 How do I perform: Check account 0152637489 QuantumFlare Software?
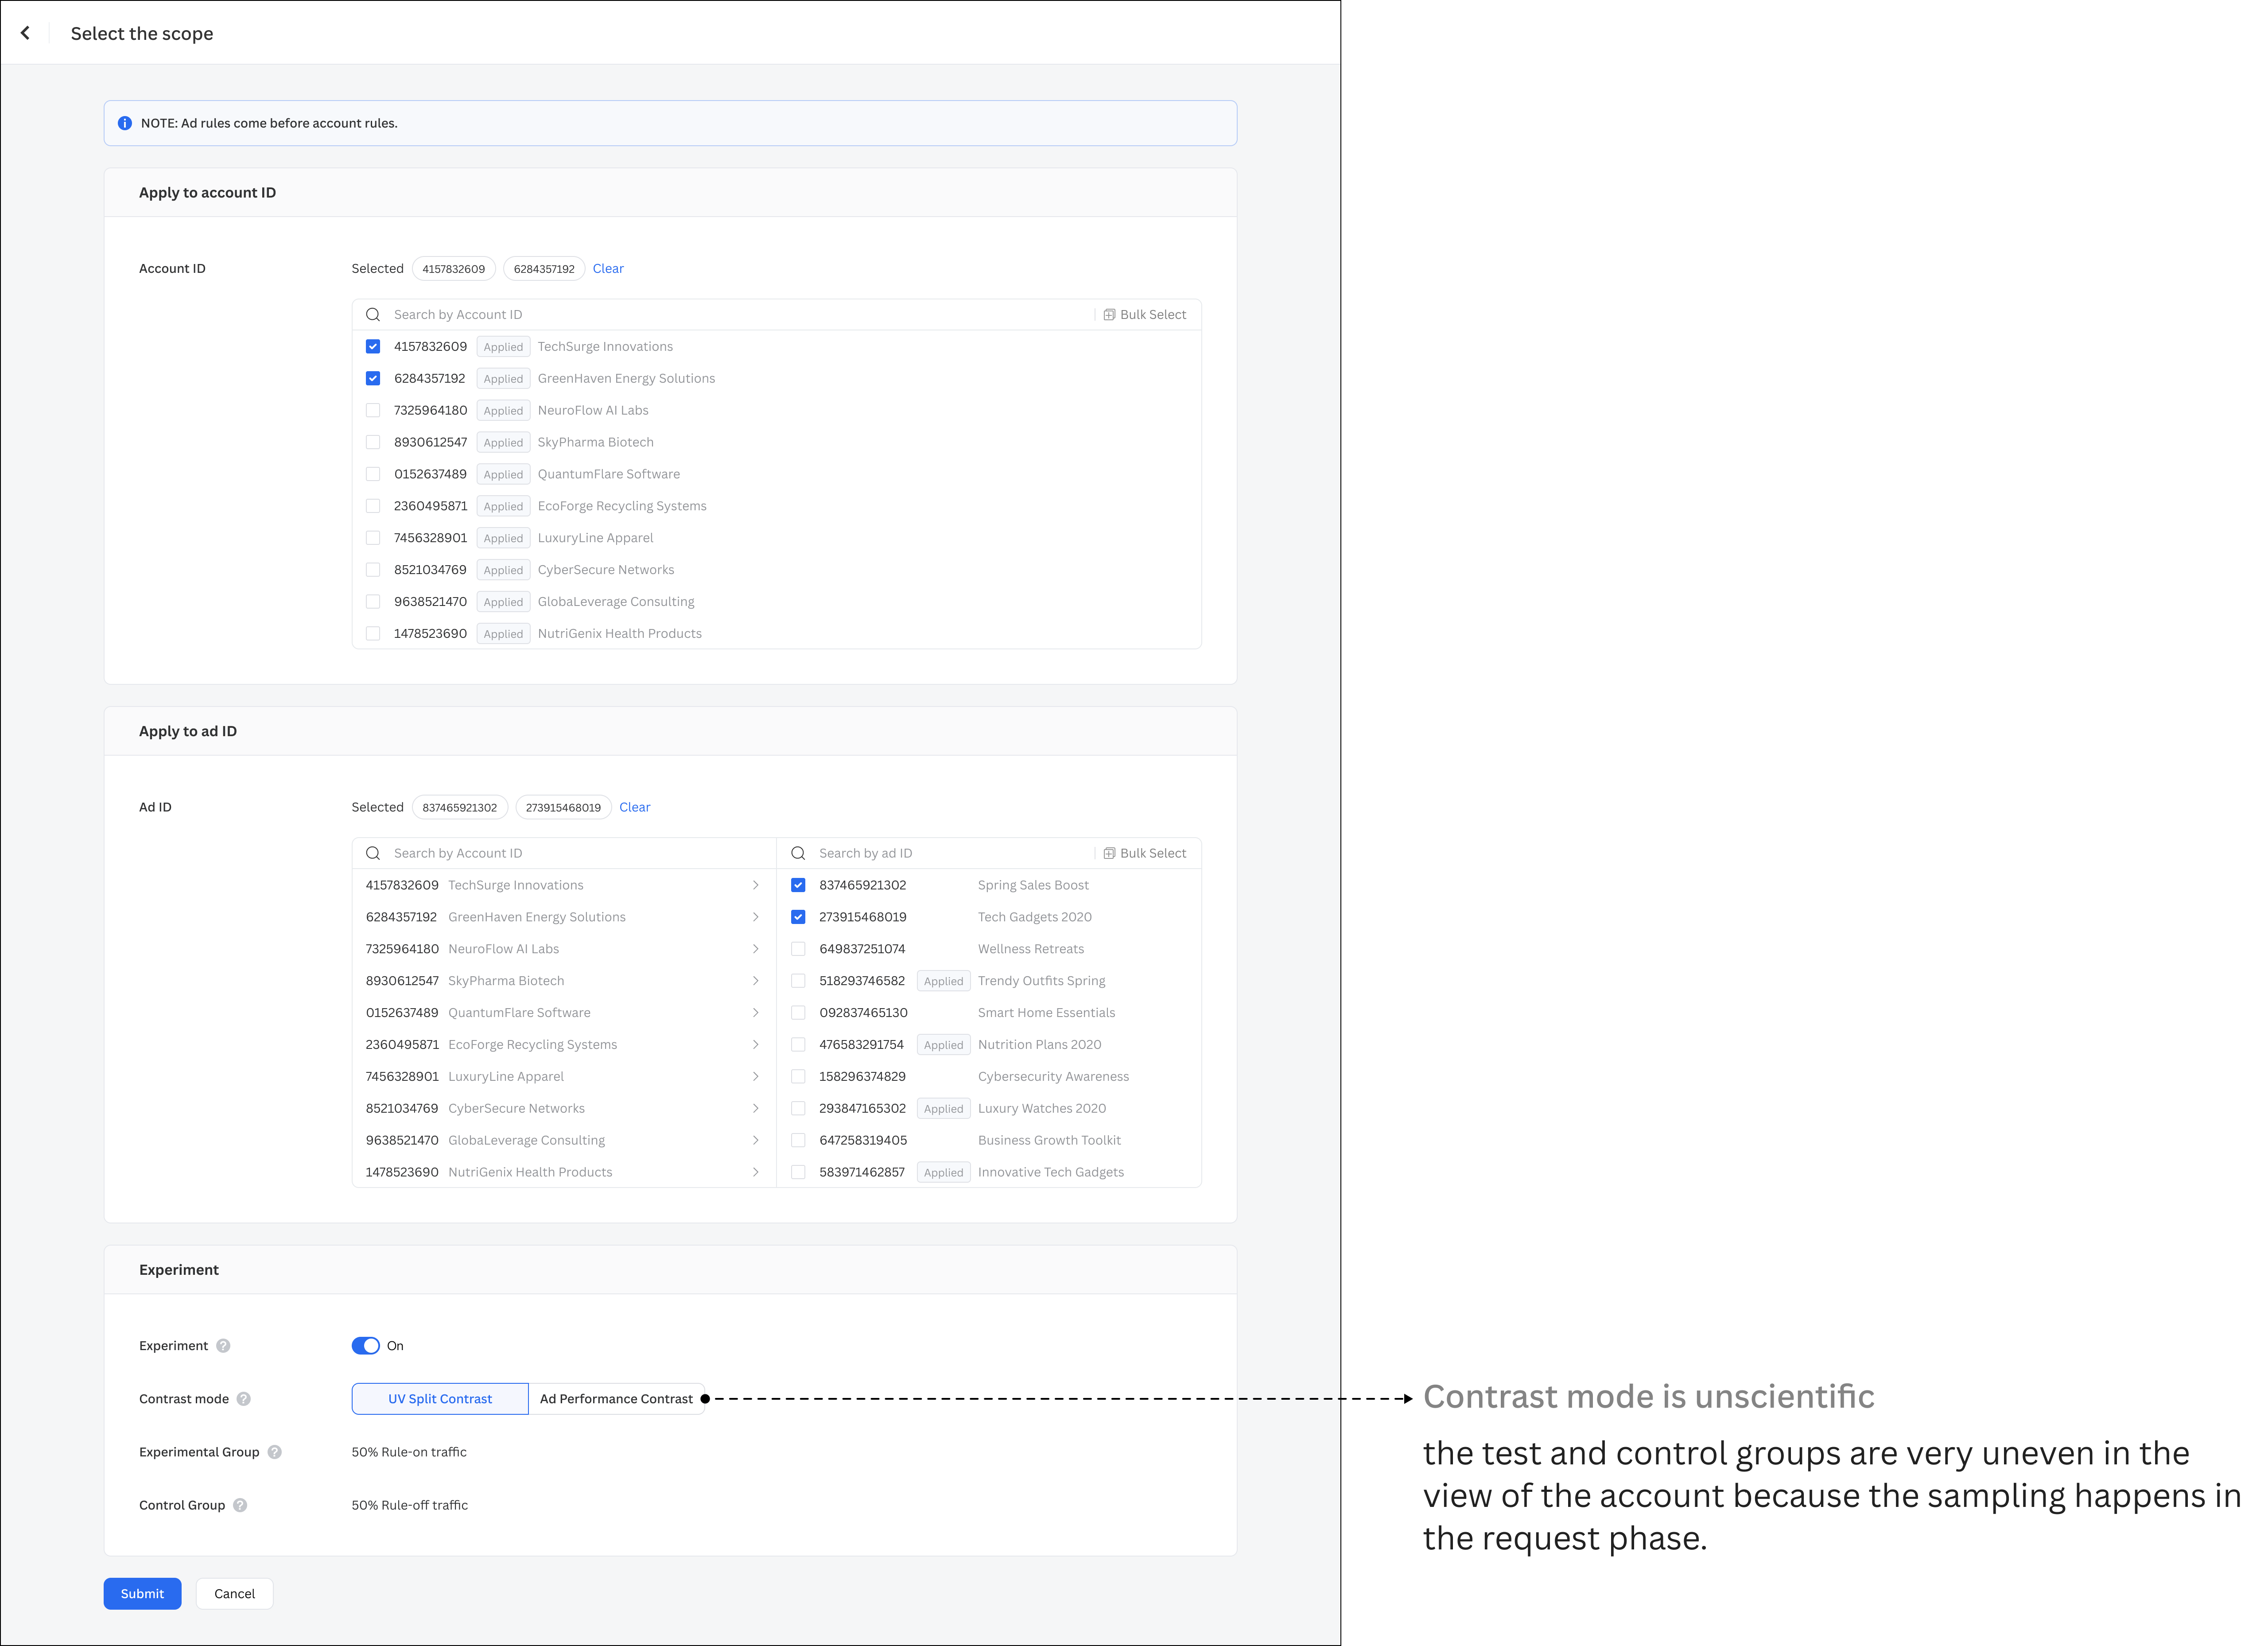point(373,474)
